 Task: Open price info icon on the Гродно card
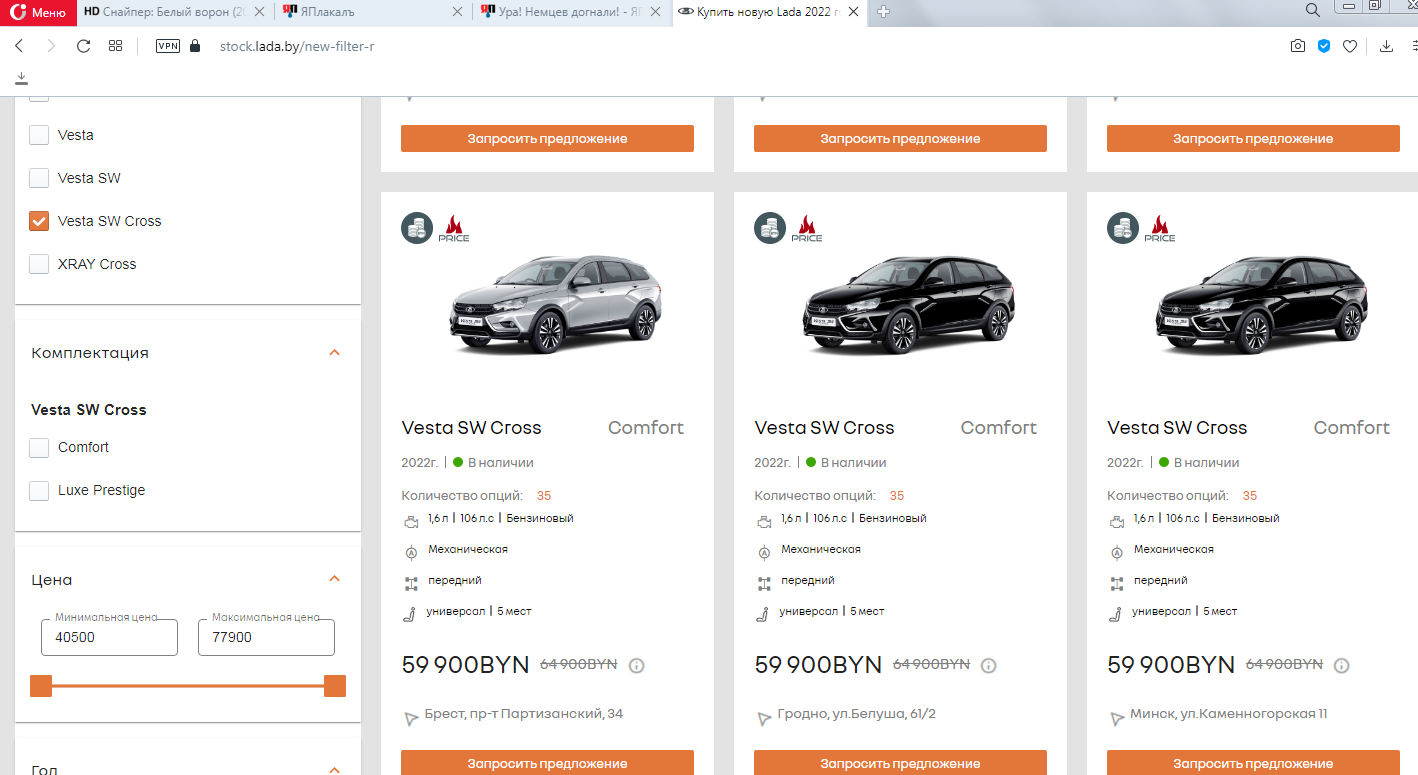989,665
